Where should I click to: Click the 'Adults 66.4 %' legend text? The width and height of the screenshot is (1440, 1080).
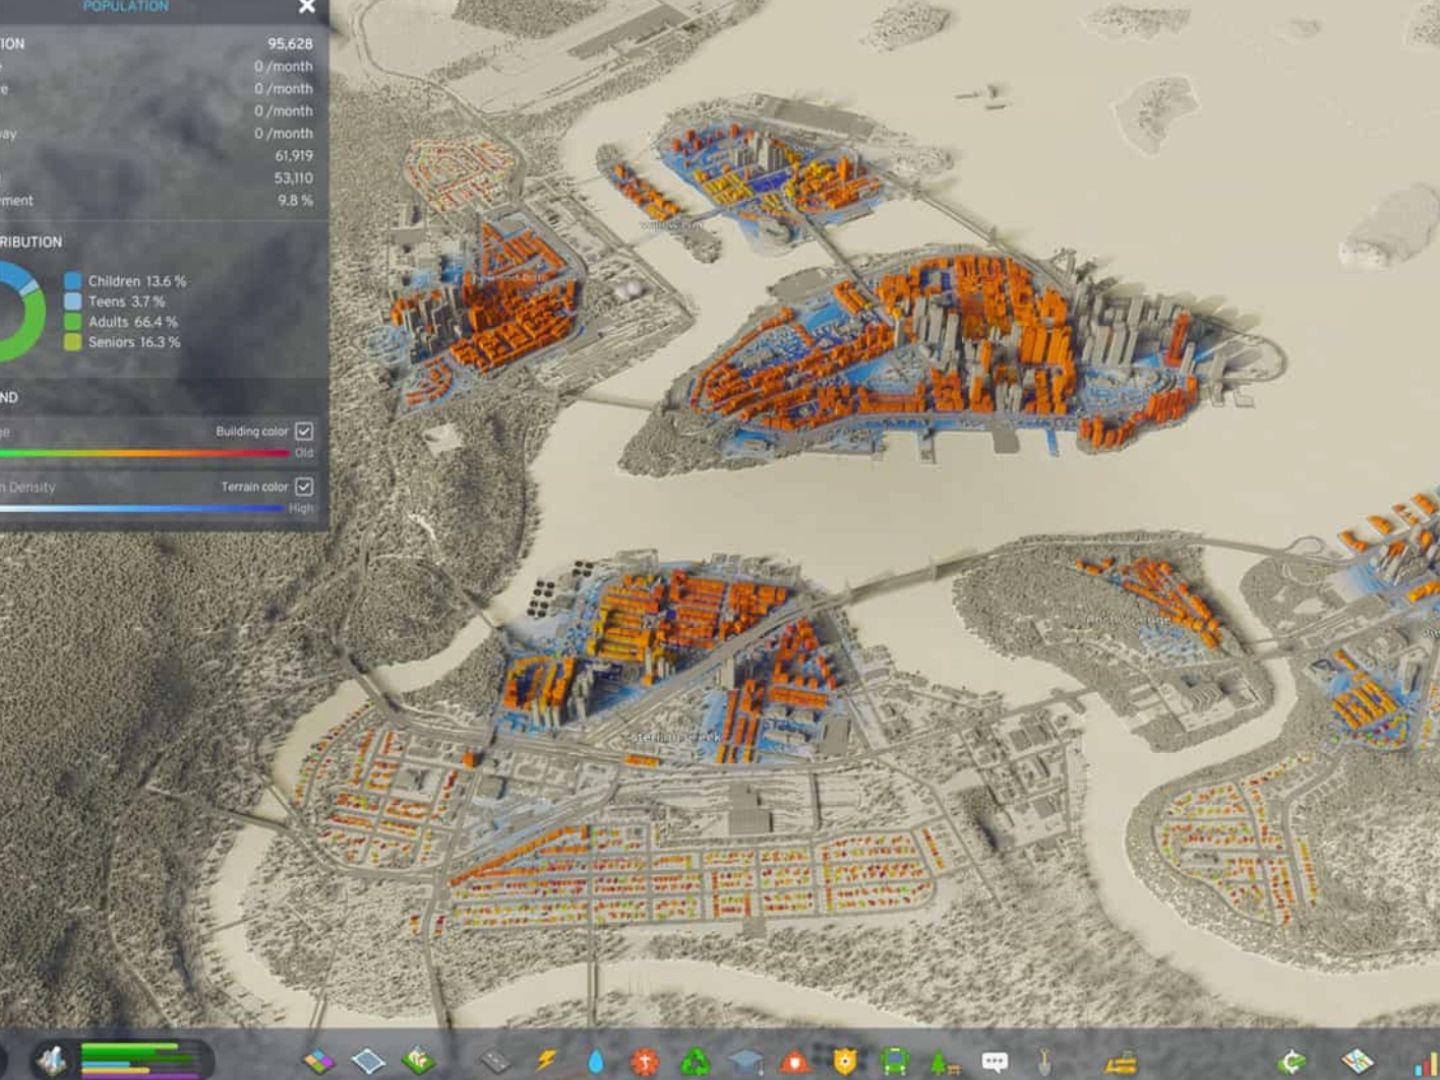coord(133,322)
